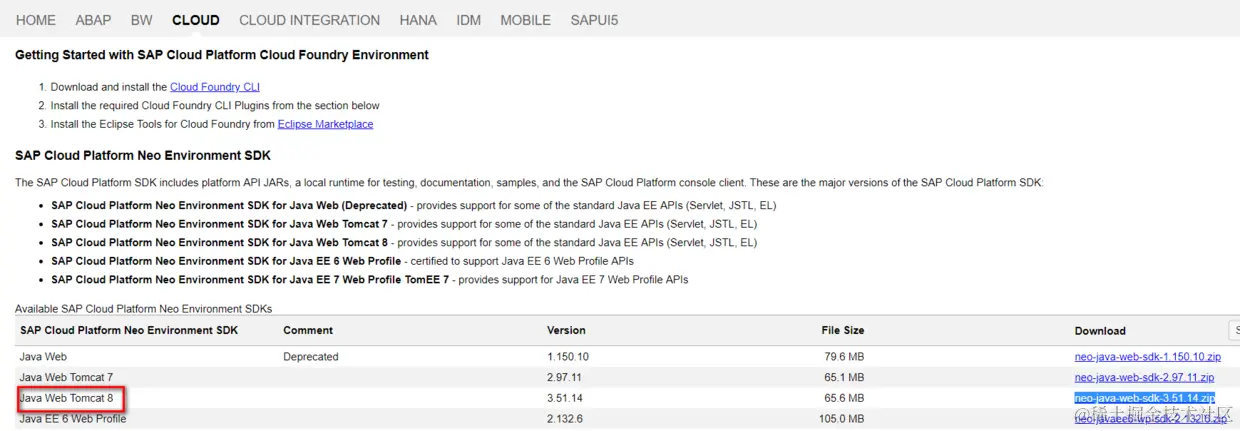Select the CLOUD tab
Viewport: 1240px width, 431px height.
[195, 20]
